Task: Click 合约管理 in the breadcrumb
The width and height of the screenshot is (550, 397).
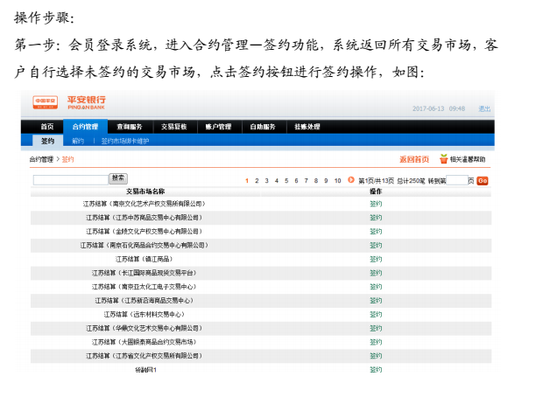Action: (x=41, y=160)
